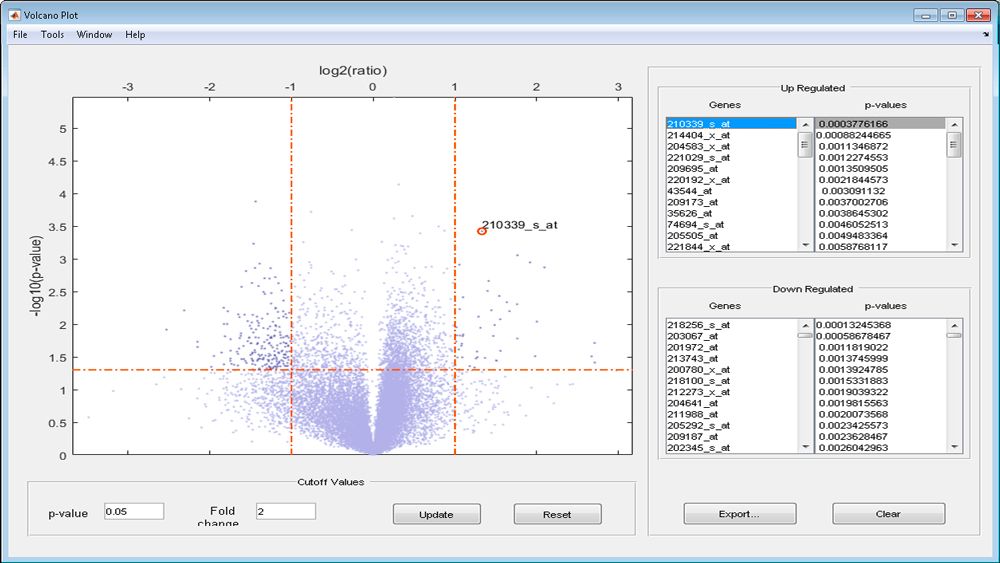The width and height of the screenshot is (1000, 563).
Task: Click the Down Regulated genes scrollbar thumb
Action: 805,335
